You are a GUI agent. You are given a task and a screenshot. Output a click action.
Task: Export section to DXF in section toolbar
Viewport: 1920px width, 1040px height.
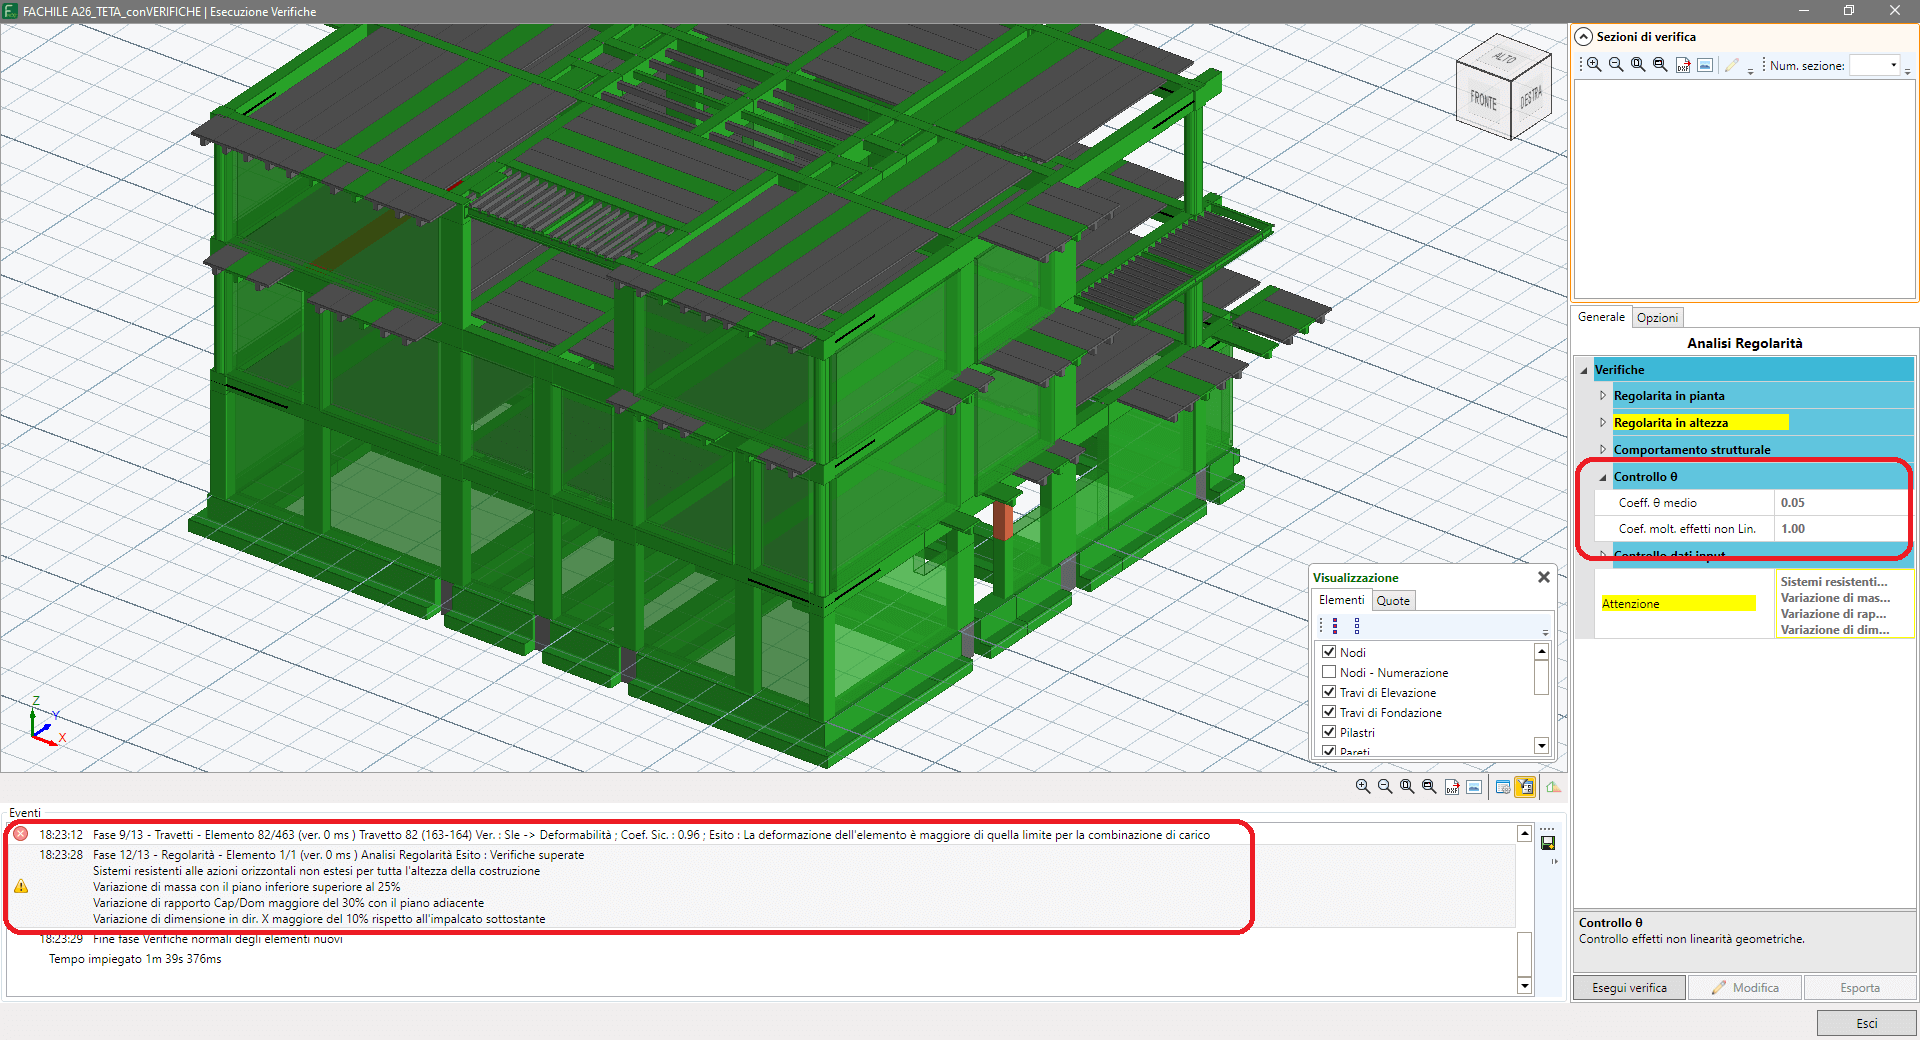[x=1683, y=65]
